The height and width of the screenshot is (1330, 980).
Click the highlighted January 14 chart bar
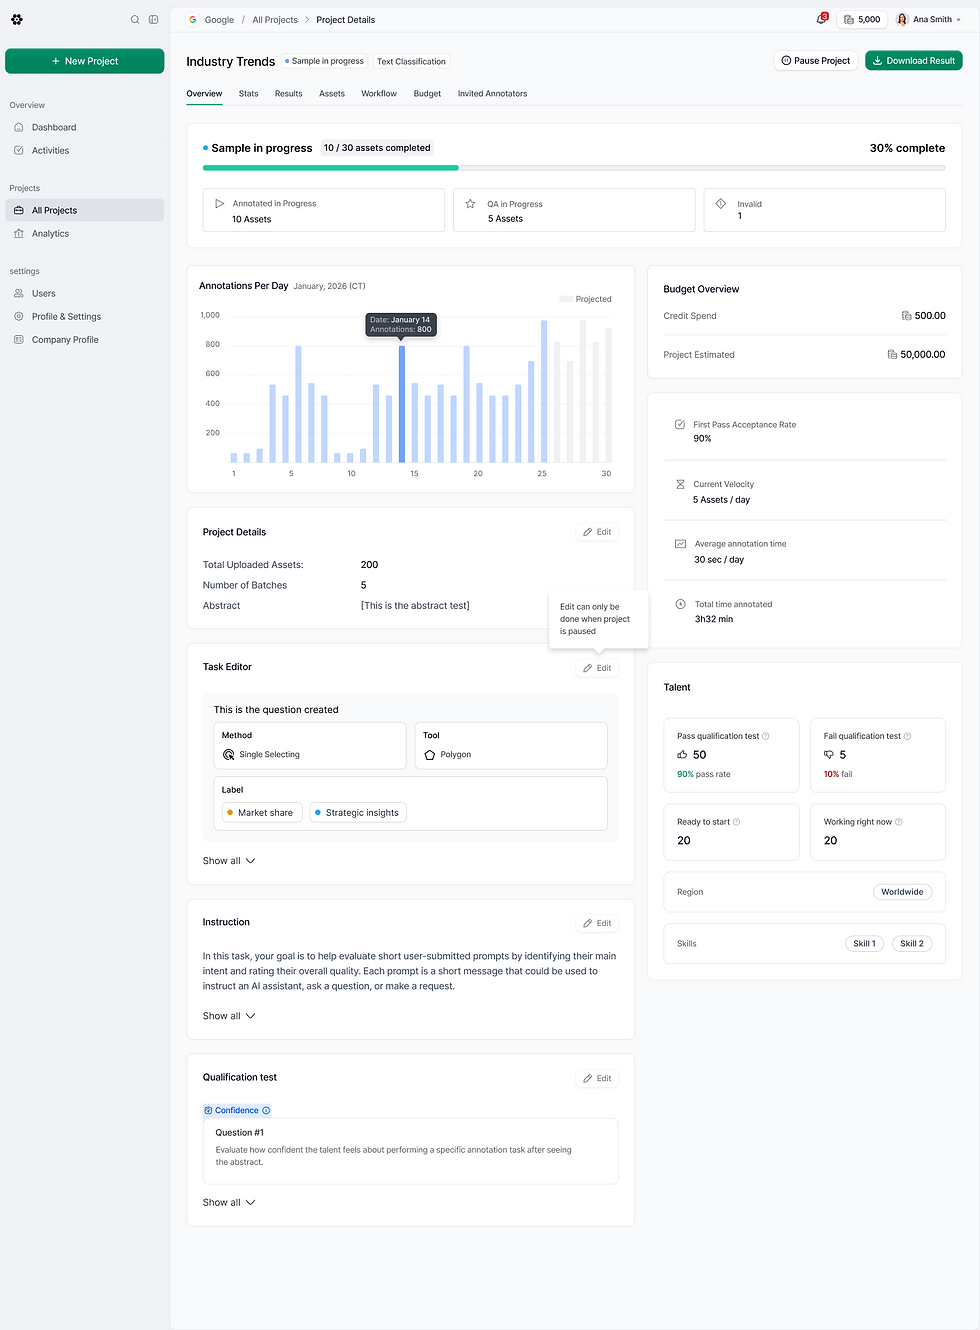pos(402,404)
